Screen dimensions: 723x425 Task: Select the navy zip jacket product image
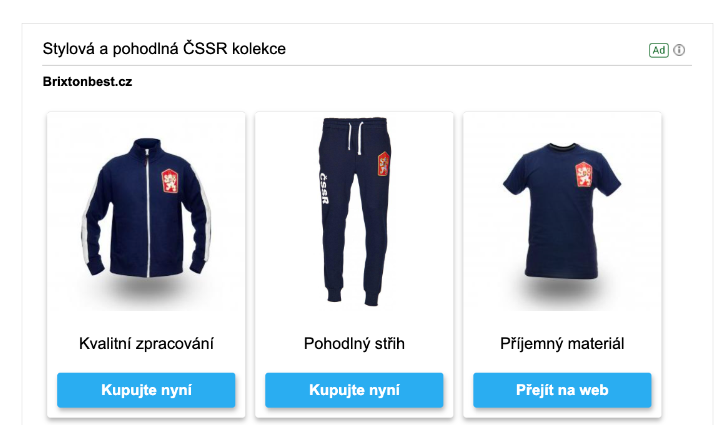click(146, 212)
